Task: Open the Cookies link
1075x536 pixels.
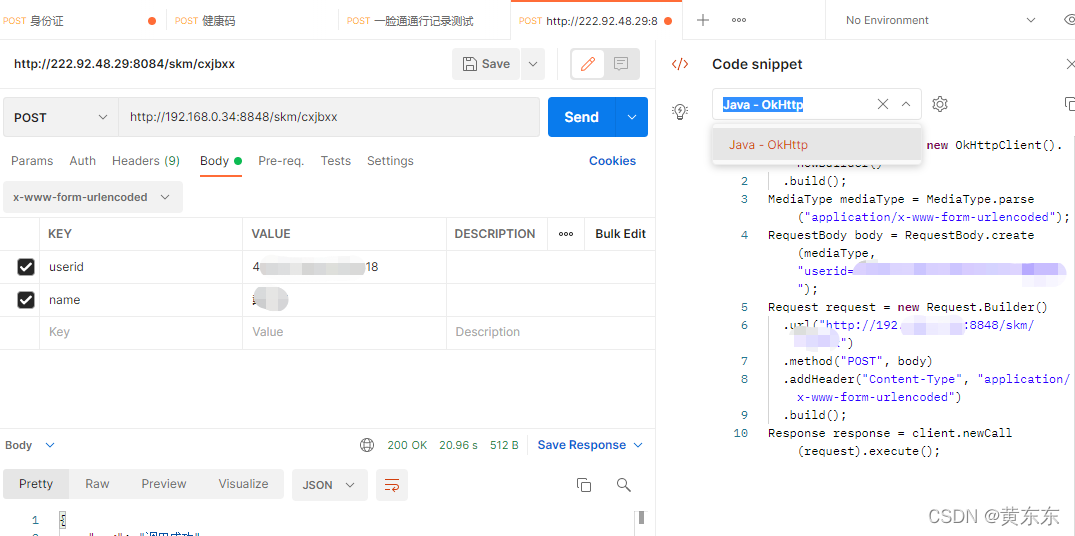Action: pyautogui.click(x=612, y=161)
